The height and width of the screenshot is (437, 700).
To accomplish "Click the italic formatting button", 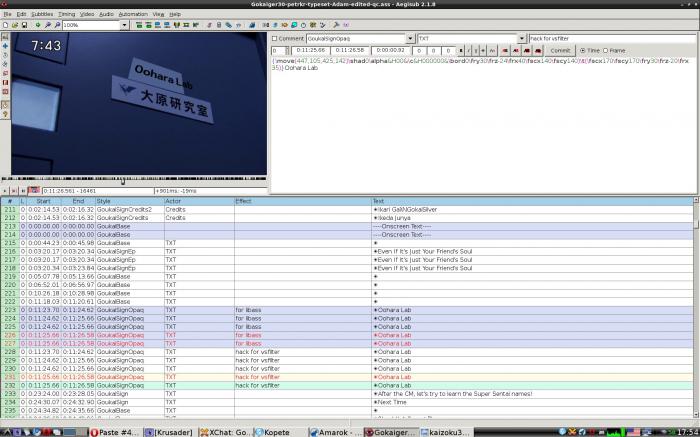I will (x=469, y=50).
